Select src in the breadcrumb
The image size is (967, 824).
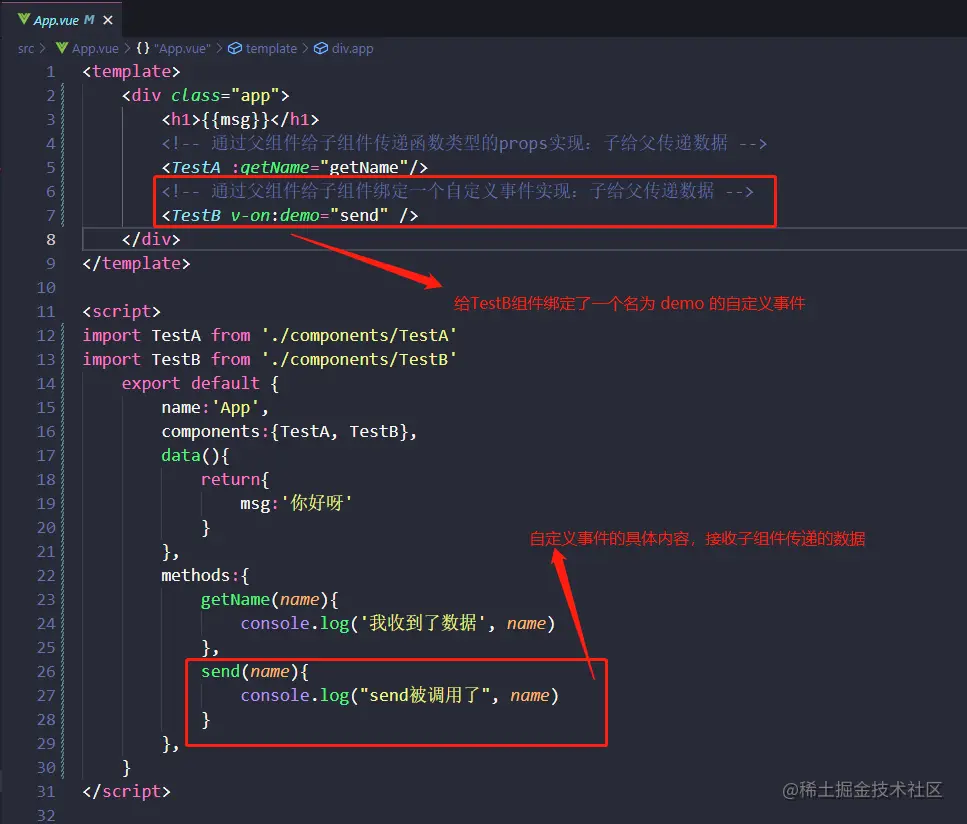[26, 48]
